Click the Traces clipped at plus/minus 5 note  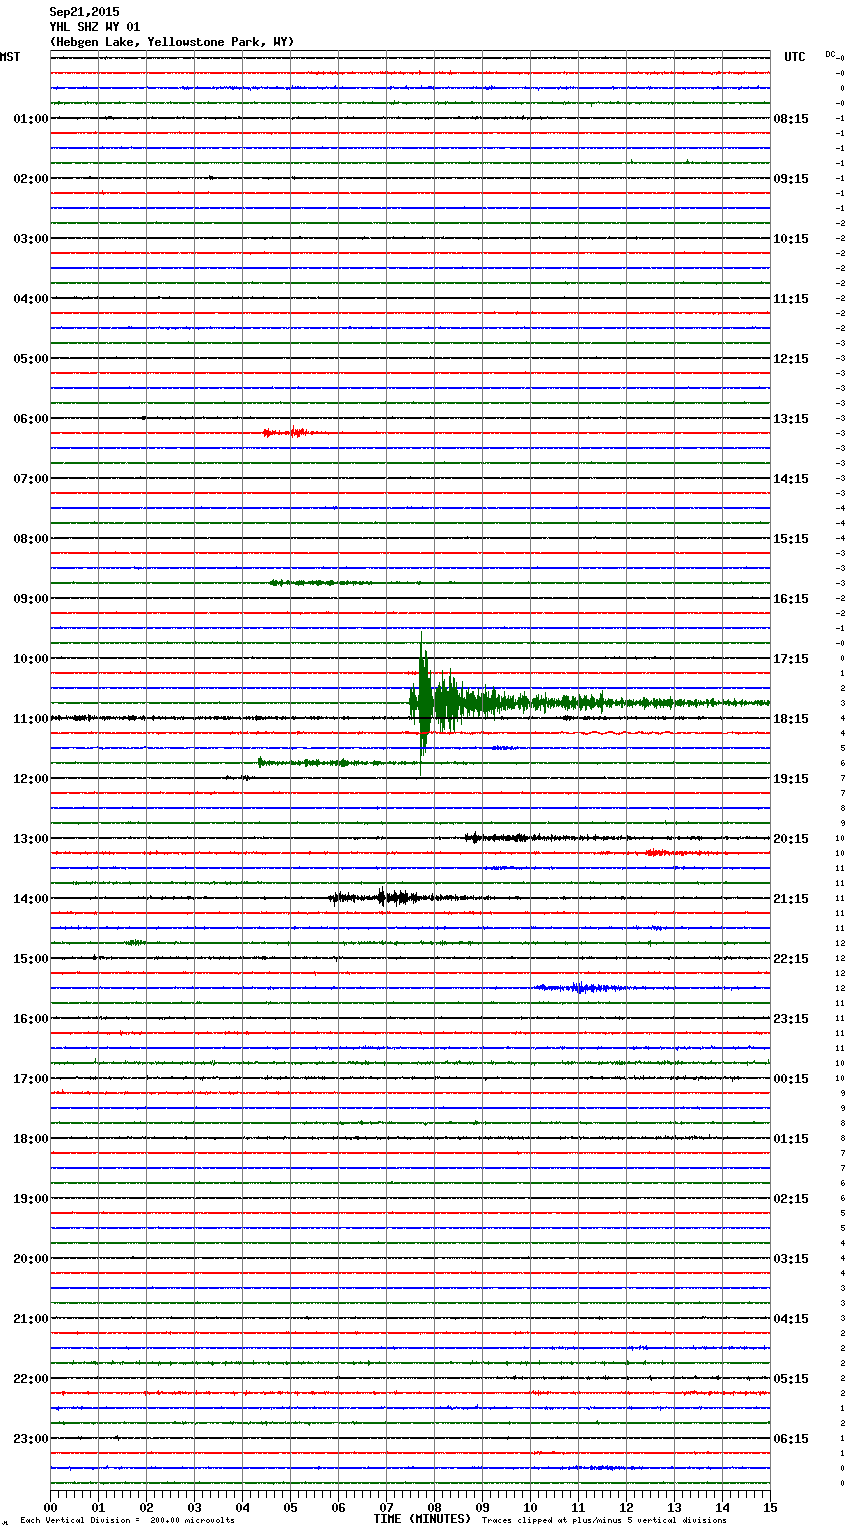604,1521
